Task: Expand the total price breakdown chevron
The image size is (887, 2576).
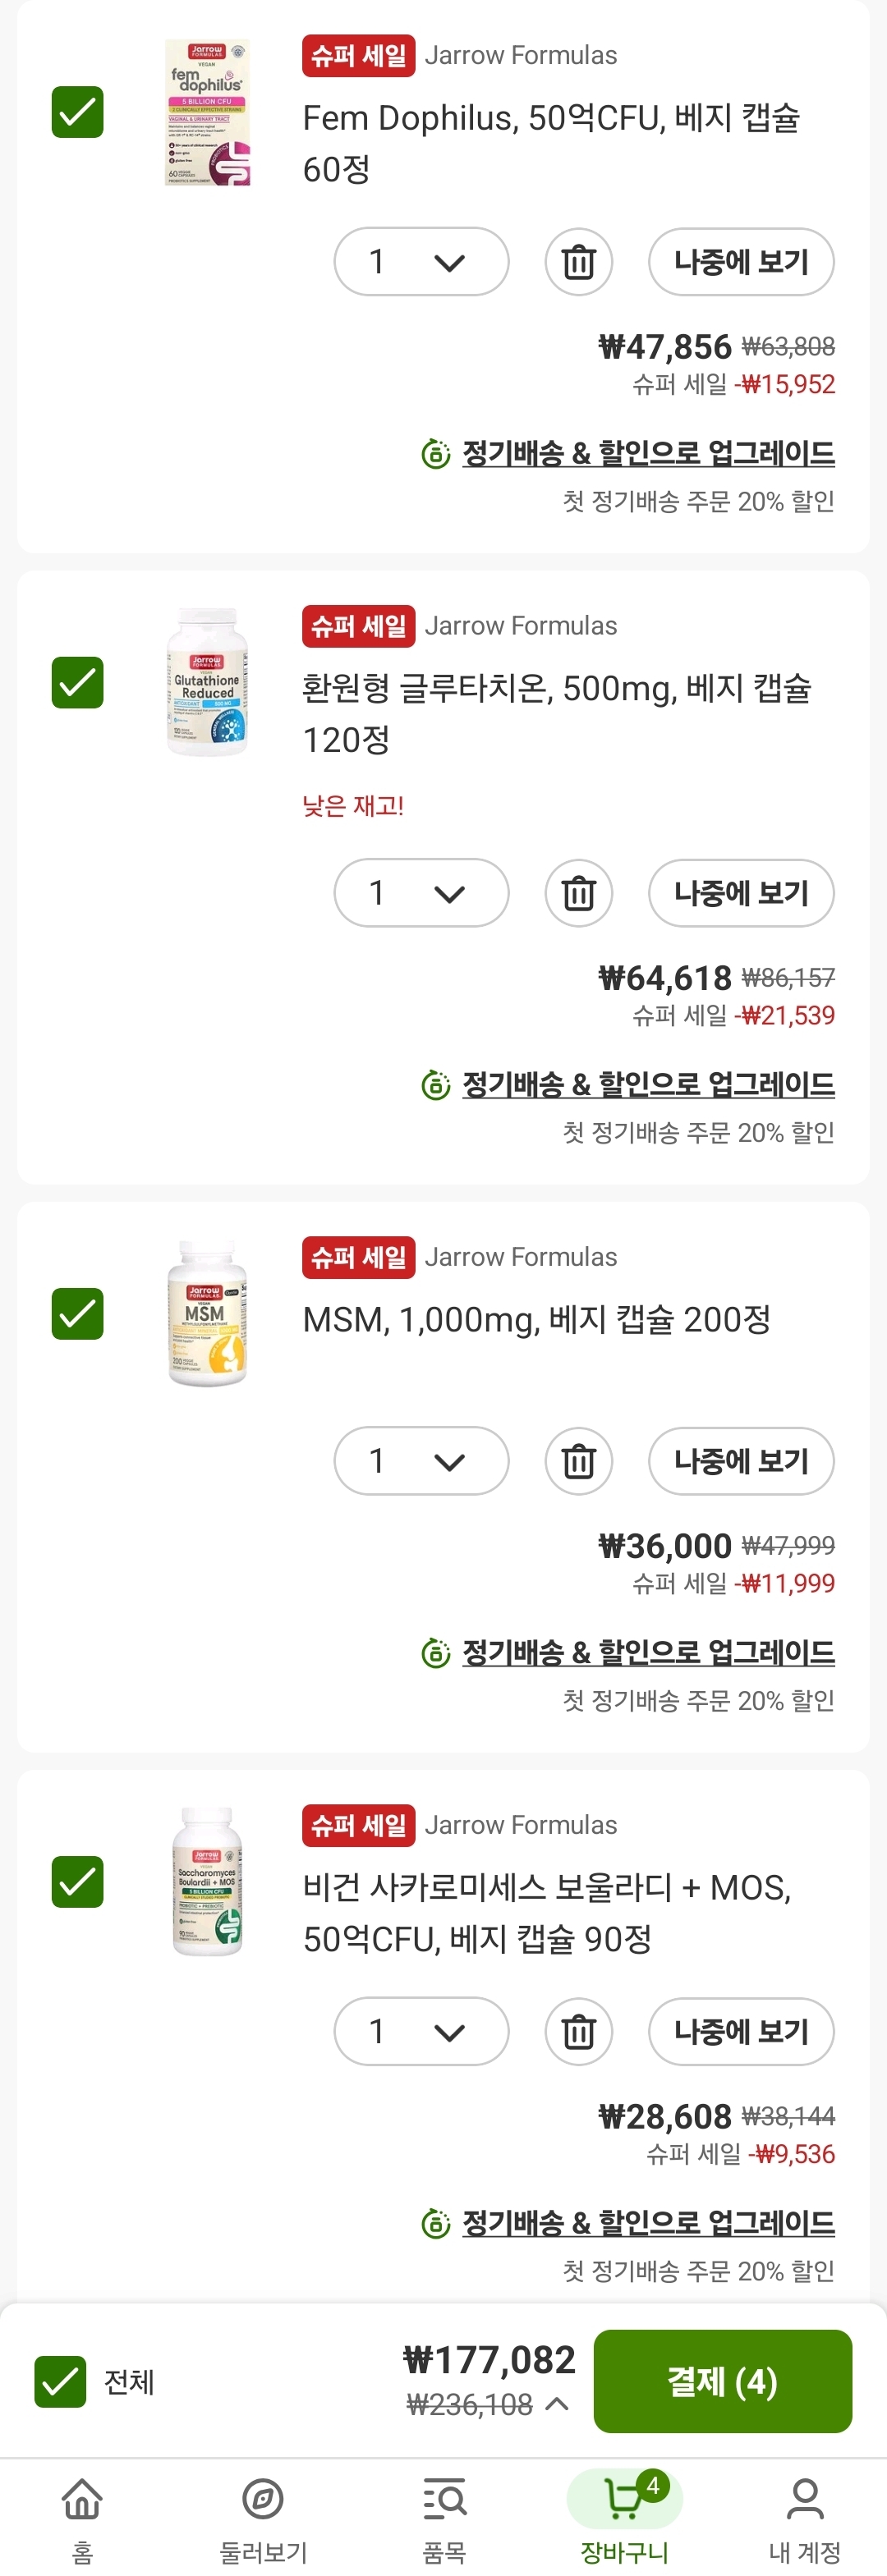Action: coord(558,2404)
